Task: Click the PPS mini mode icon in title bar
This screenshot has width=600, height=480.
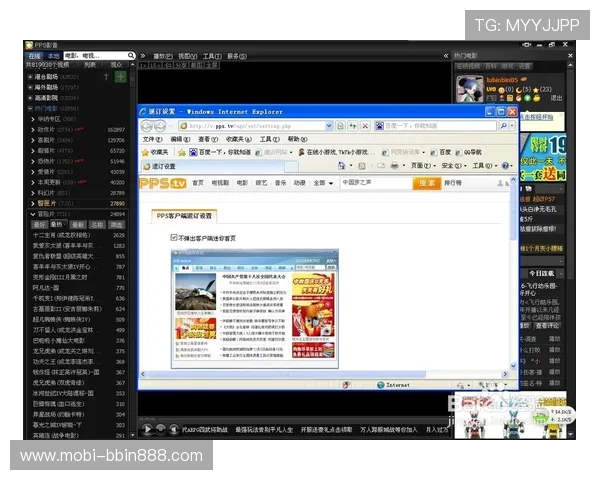Action: tap(527, 45)
